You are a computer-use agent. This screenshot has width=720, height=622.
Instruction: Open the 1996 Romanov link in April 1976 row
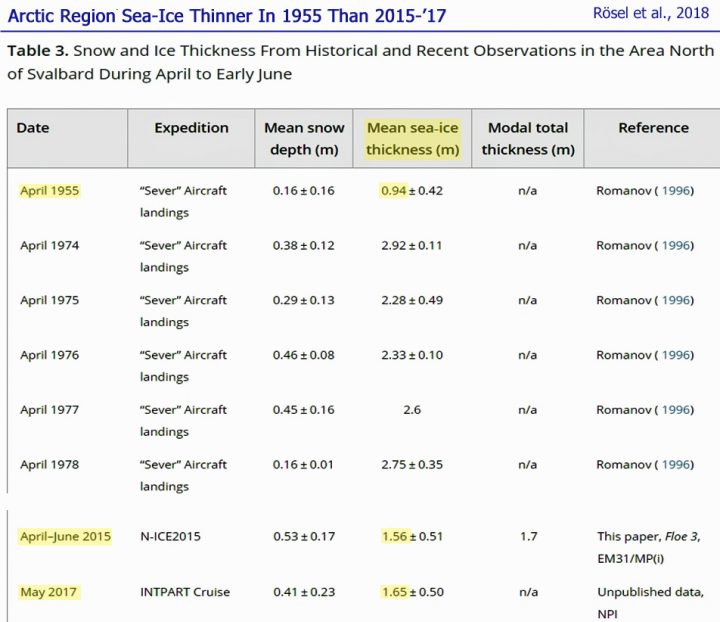pyautogui.click(x=676, y=355)
